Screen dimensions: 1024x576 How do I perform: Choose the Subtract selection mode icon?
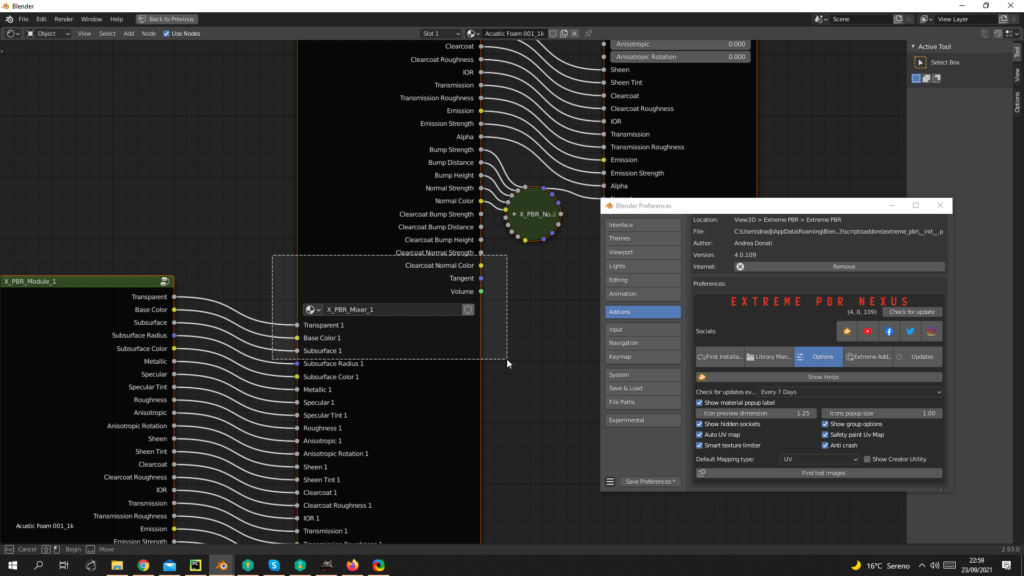point(937,78)
